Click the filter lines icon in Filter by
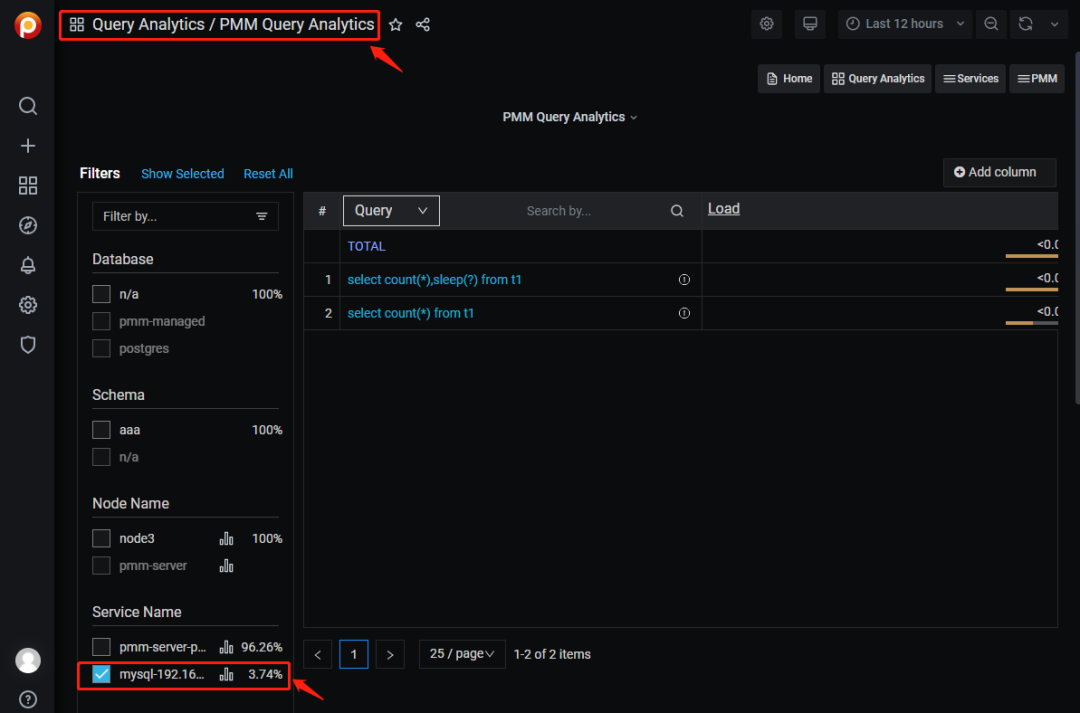 click(262, 216)
